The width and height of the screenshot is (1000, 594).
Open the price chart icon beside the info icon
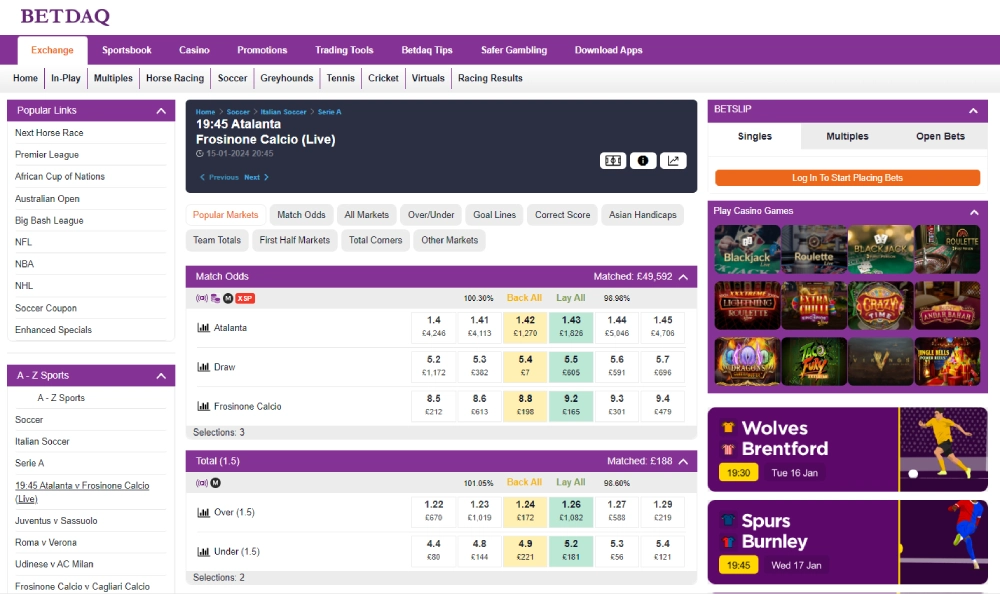tap(672, 160)
